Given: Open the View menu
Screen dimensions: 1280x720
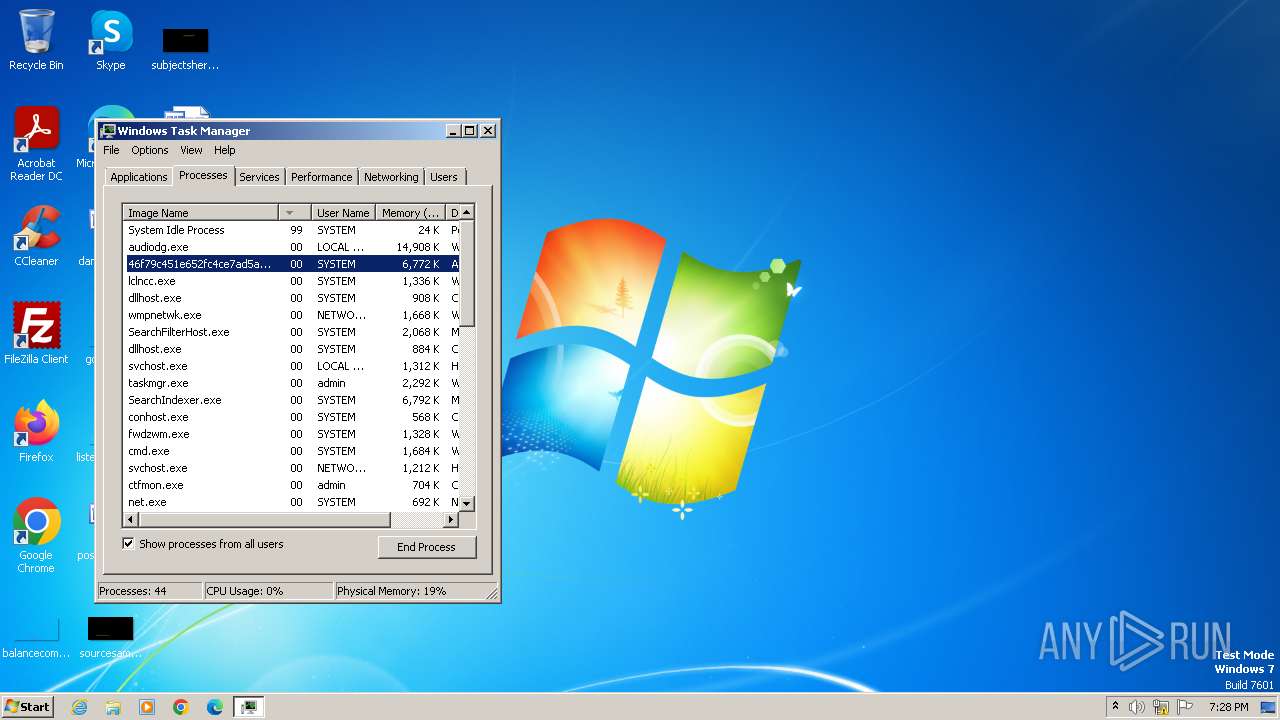Looking at the screenshot, I should coord(191,150).
